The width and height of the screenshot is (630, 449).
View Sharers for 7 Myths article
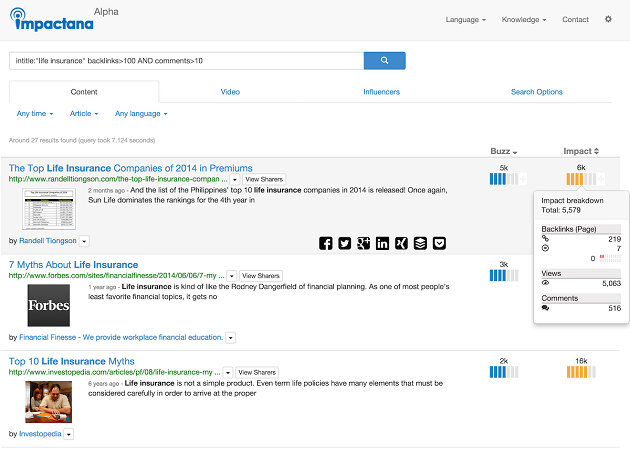pyautogui.click(x=261, y=276)
